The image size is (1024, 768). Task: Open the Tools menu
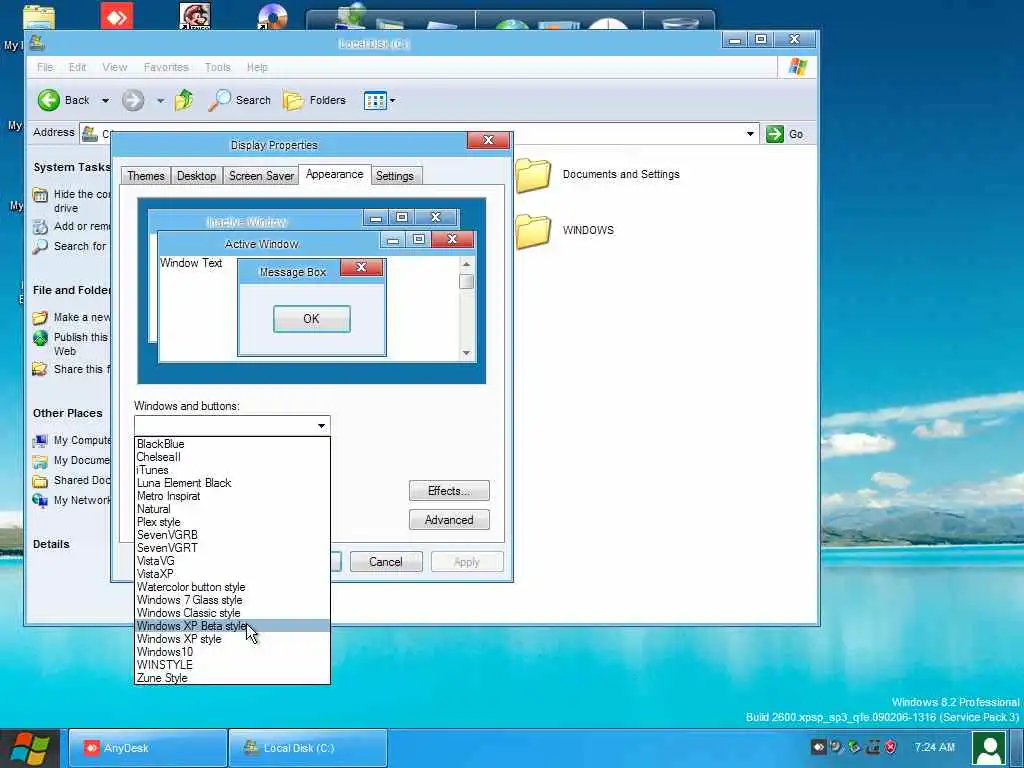coord(217,67)
